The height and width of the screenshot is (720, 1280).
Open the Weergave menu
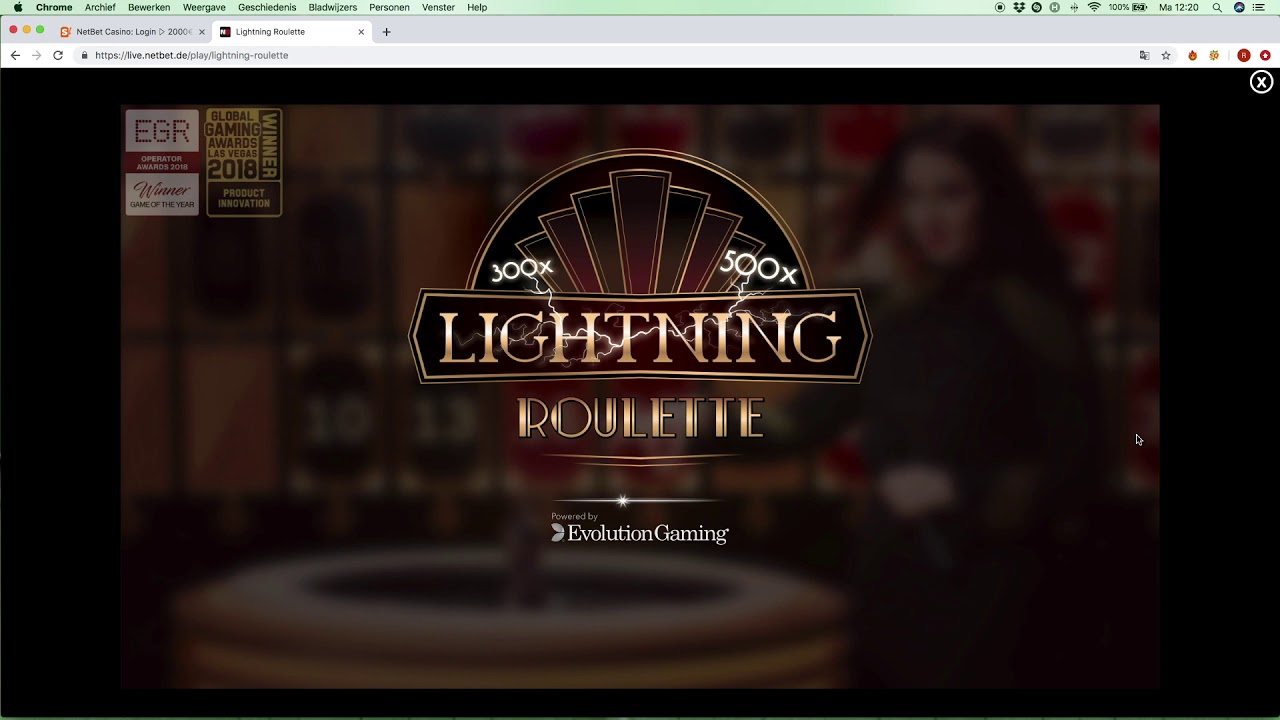pyautogui.click(x=204, y=7)
